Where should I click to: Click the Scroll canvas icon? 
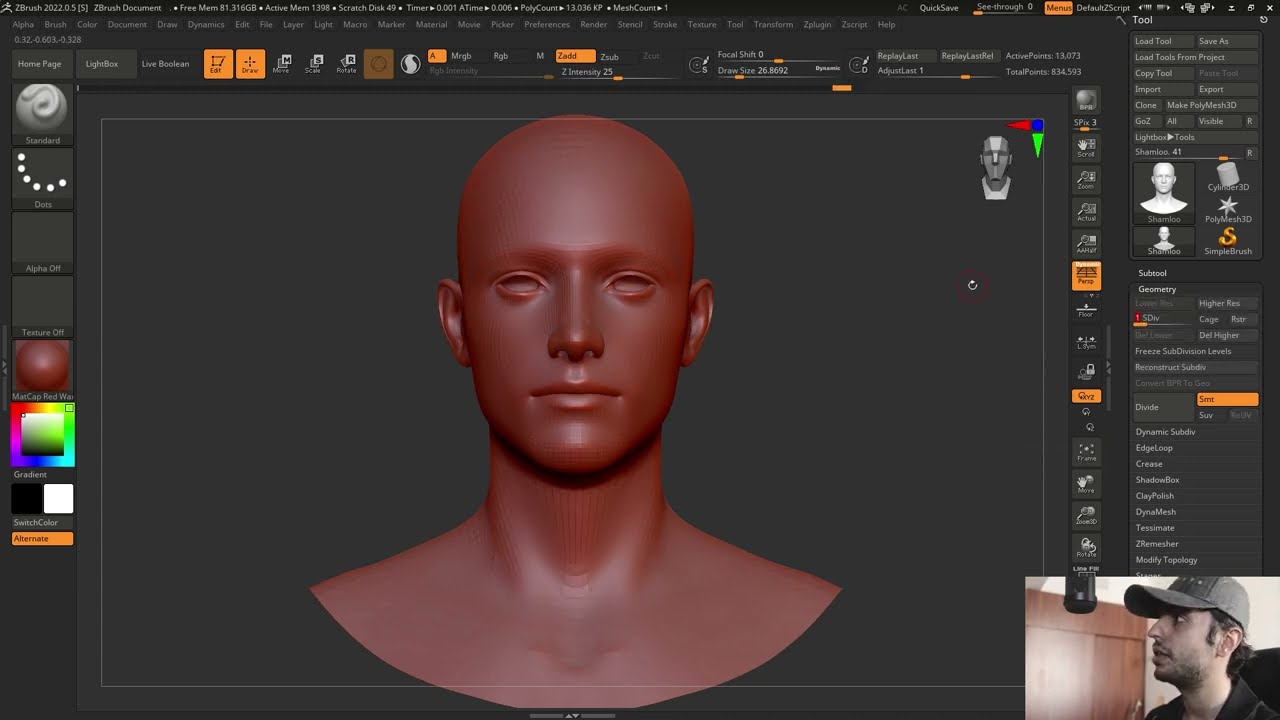point(1086,147)
